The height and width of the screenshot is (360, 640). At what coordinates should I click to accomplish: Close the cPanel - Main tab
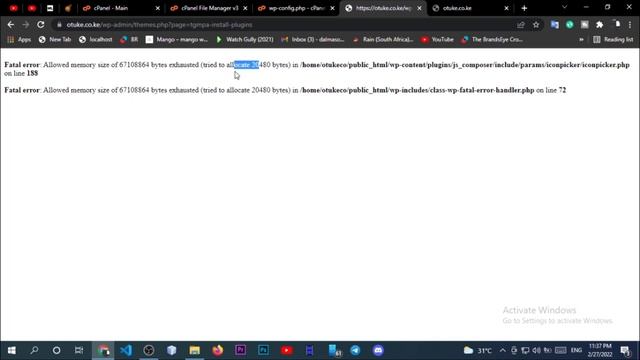click(x=158, y=8)
